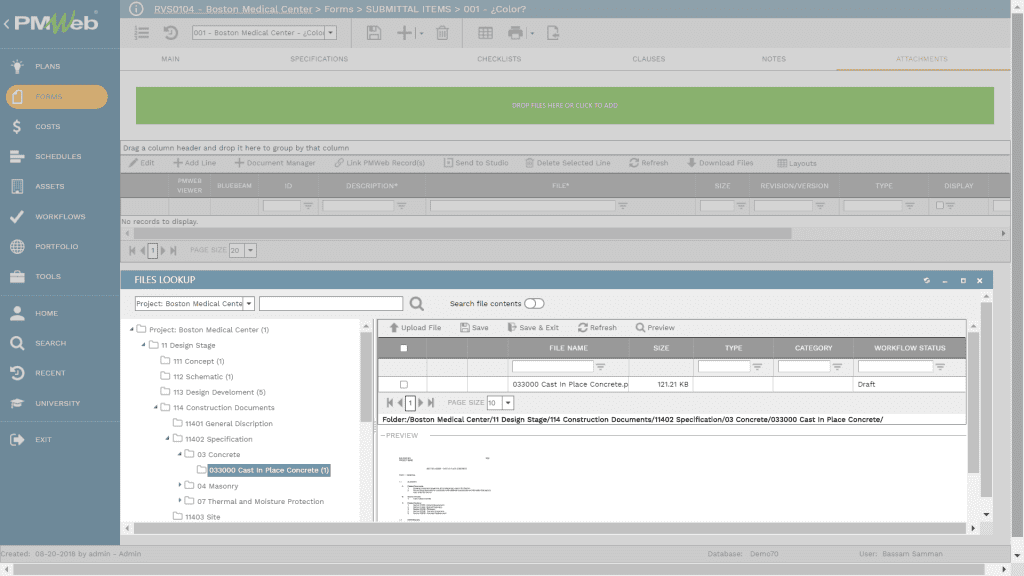Collapse the 11 Design Stage folder

click(144, 345)
